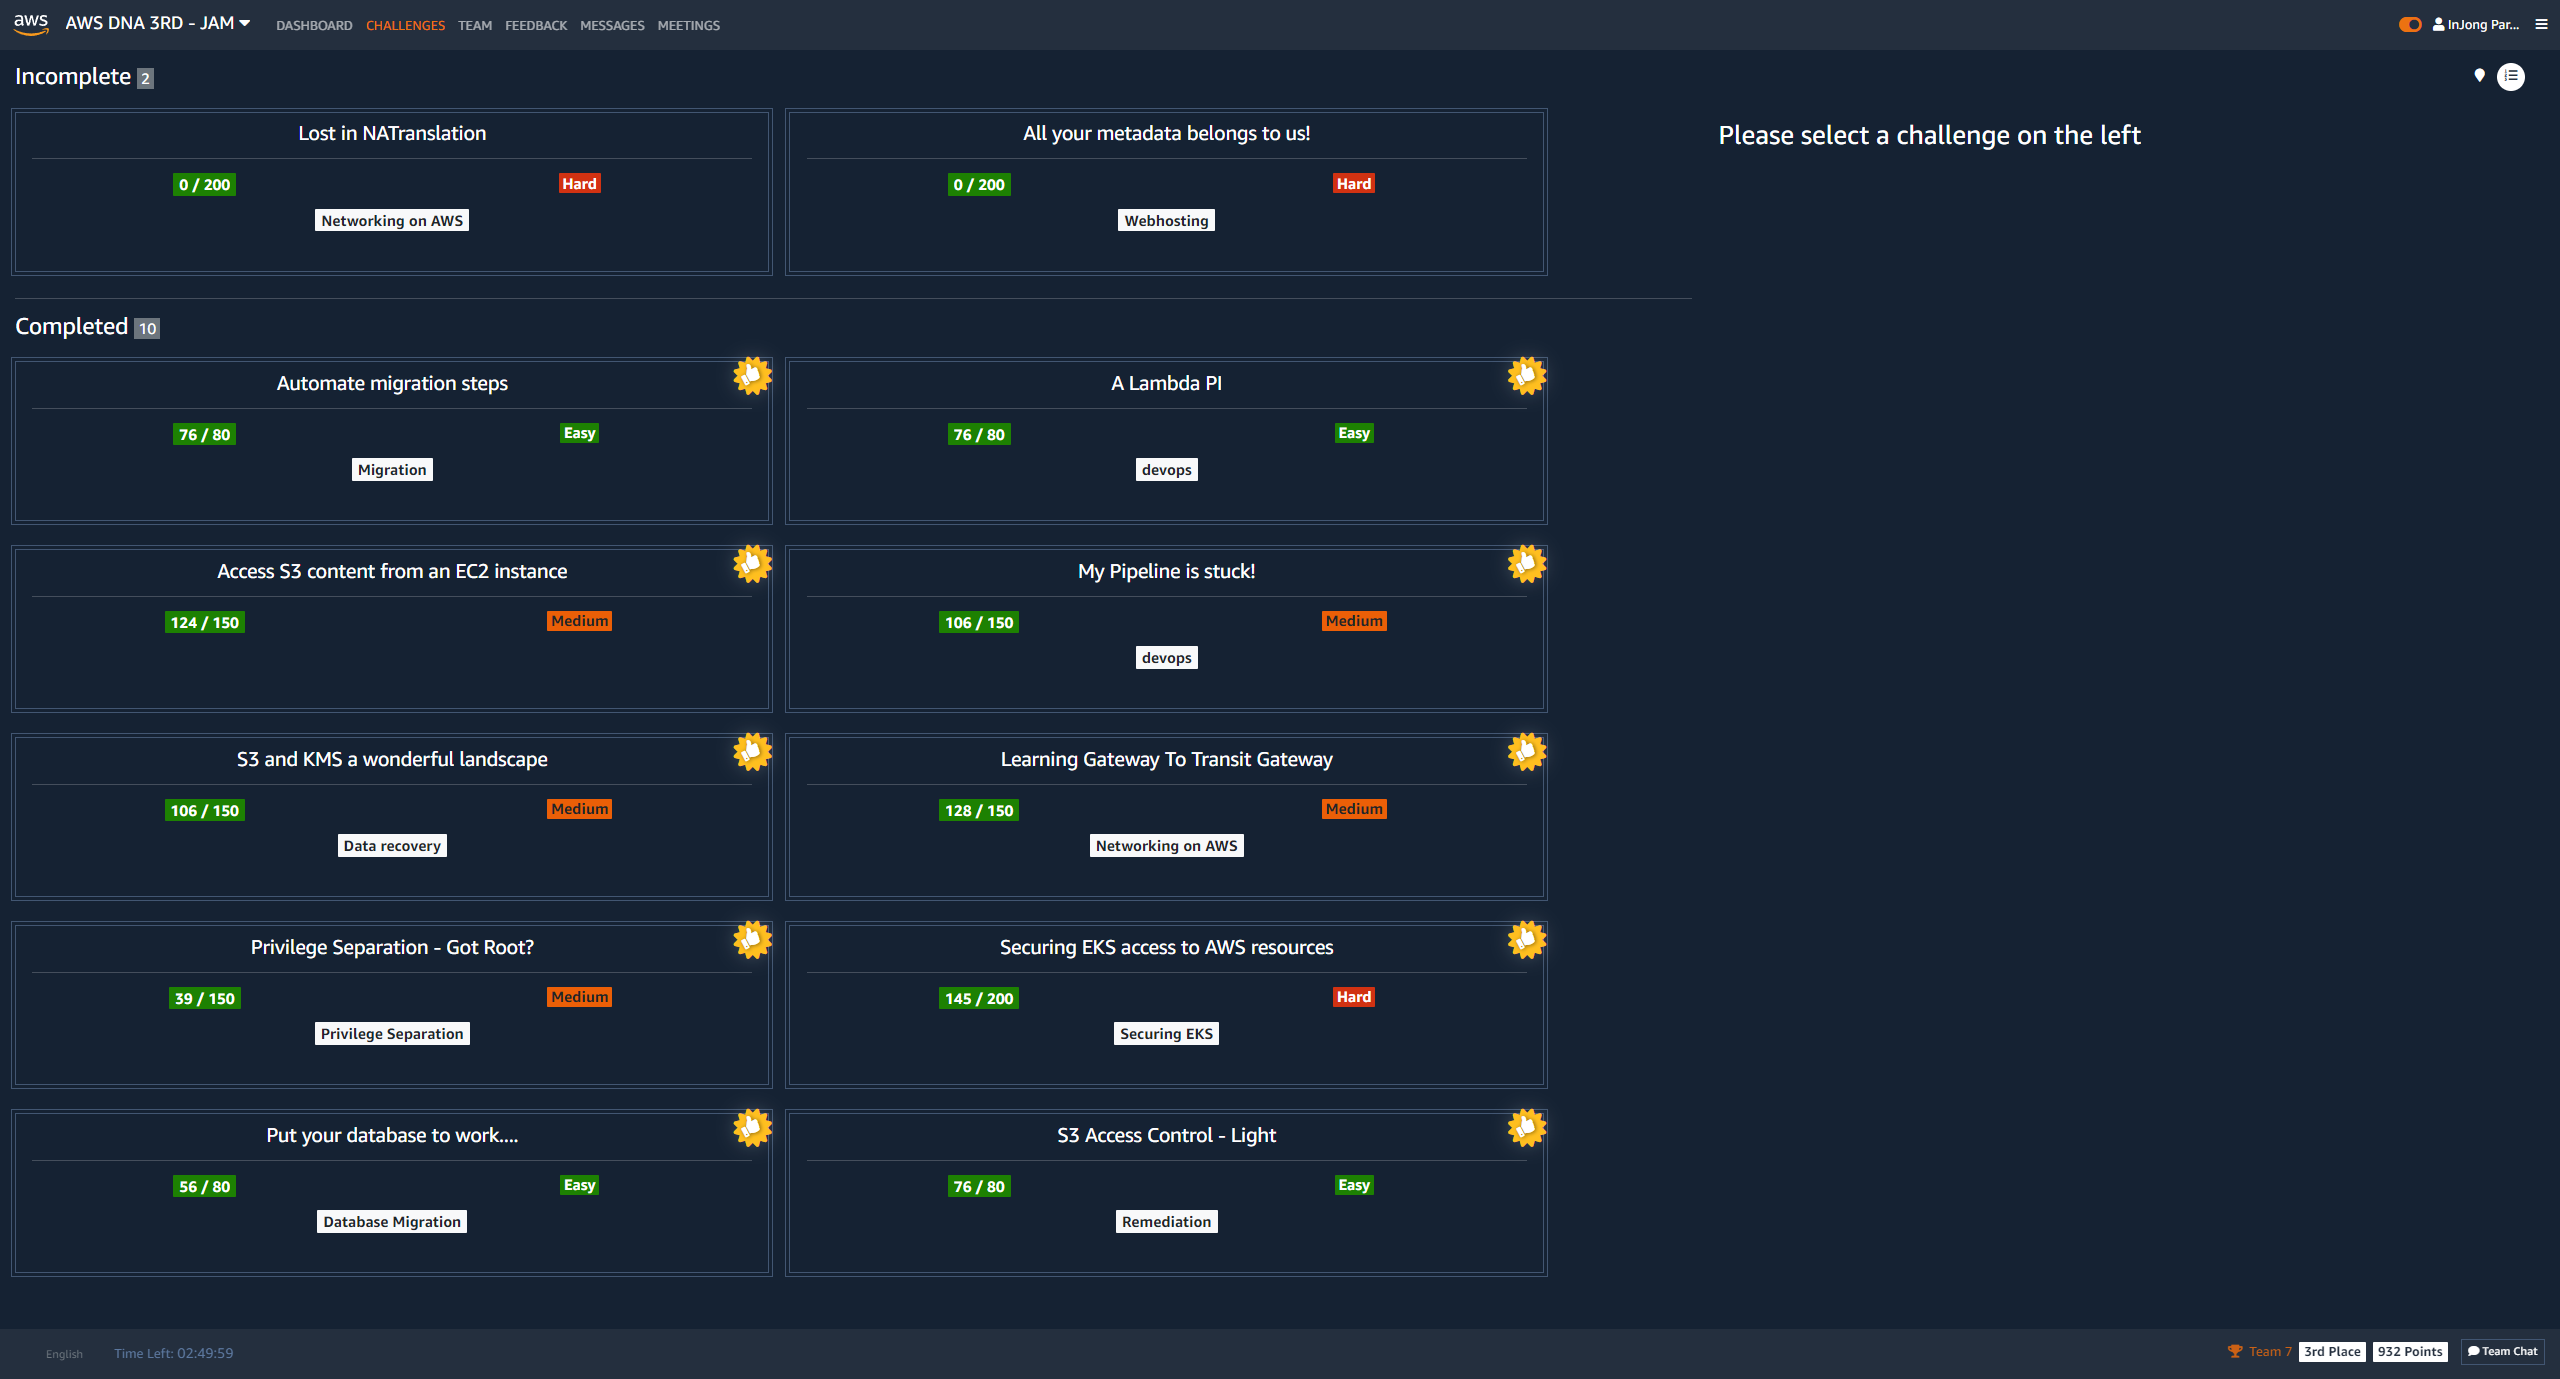Screen dimensions: 2560x1379
Task: Click thumbs-up badge on Learning Gateway To Transit Gateway
Action: coord(1527,752)
